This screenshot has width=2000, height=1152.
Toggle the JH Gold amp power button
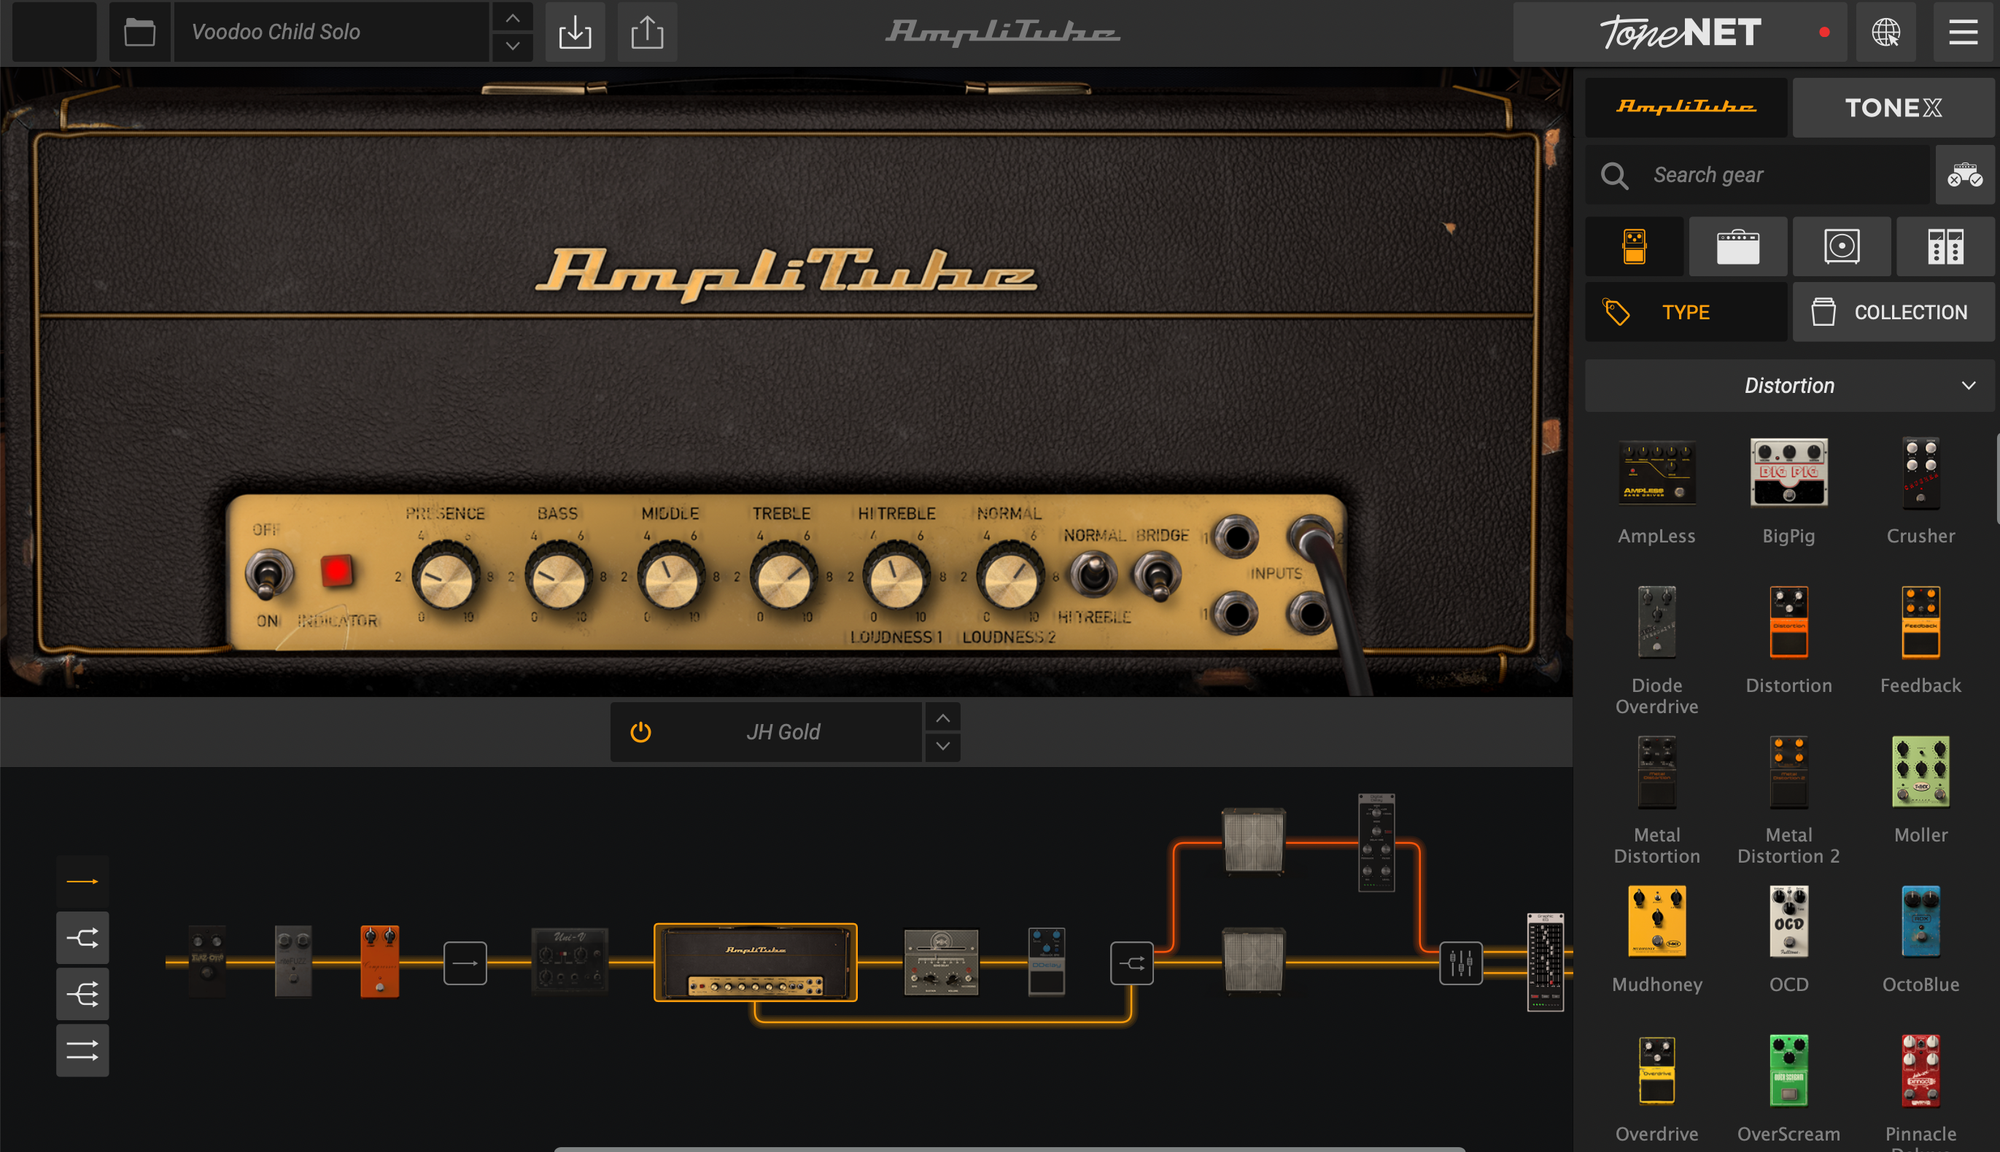tap(641, 732)
